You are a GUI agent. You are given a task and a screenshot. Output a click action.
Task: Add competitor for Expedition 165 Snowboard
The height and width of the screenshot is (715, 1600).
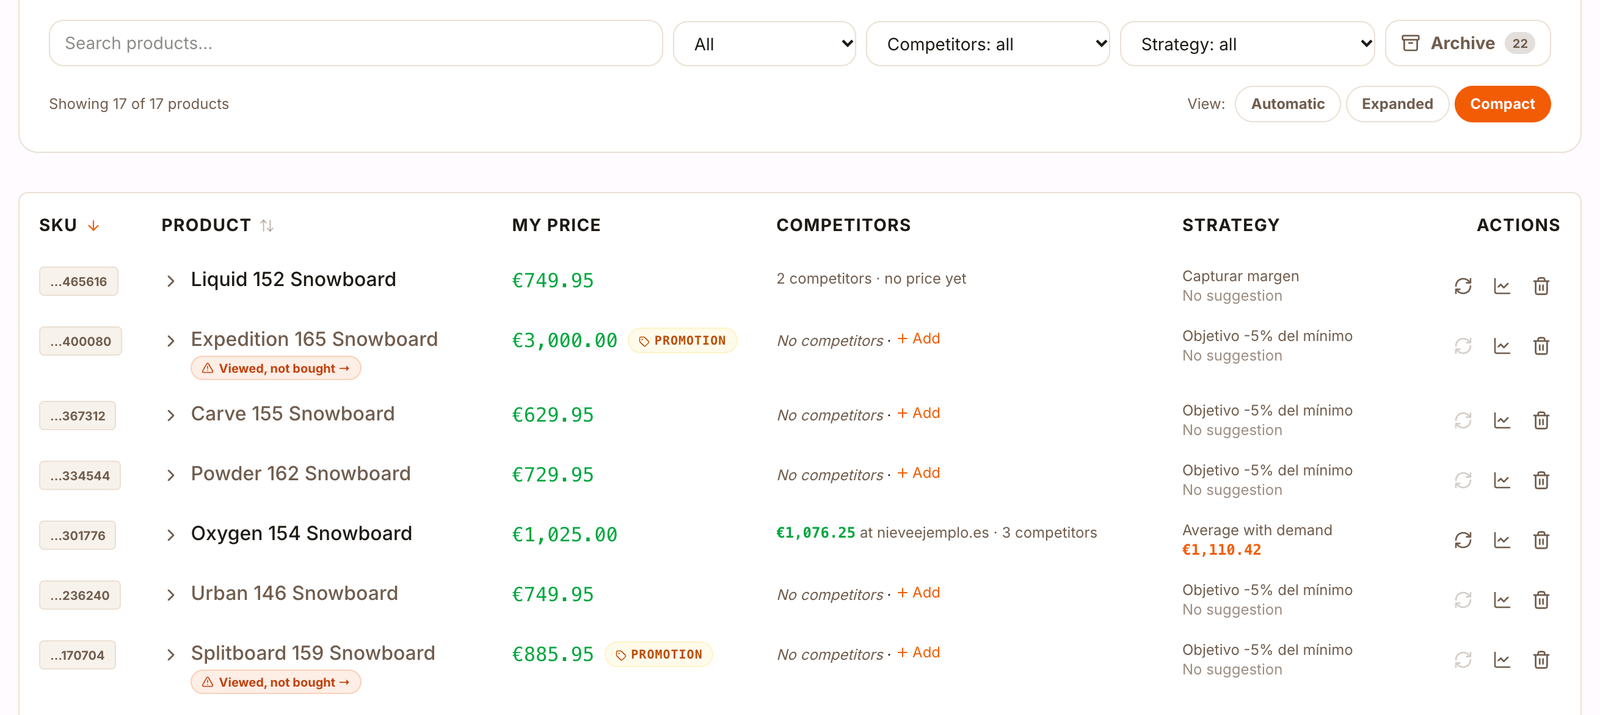point(919,339)
